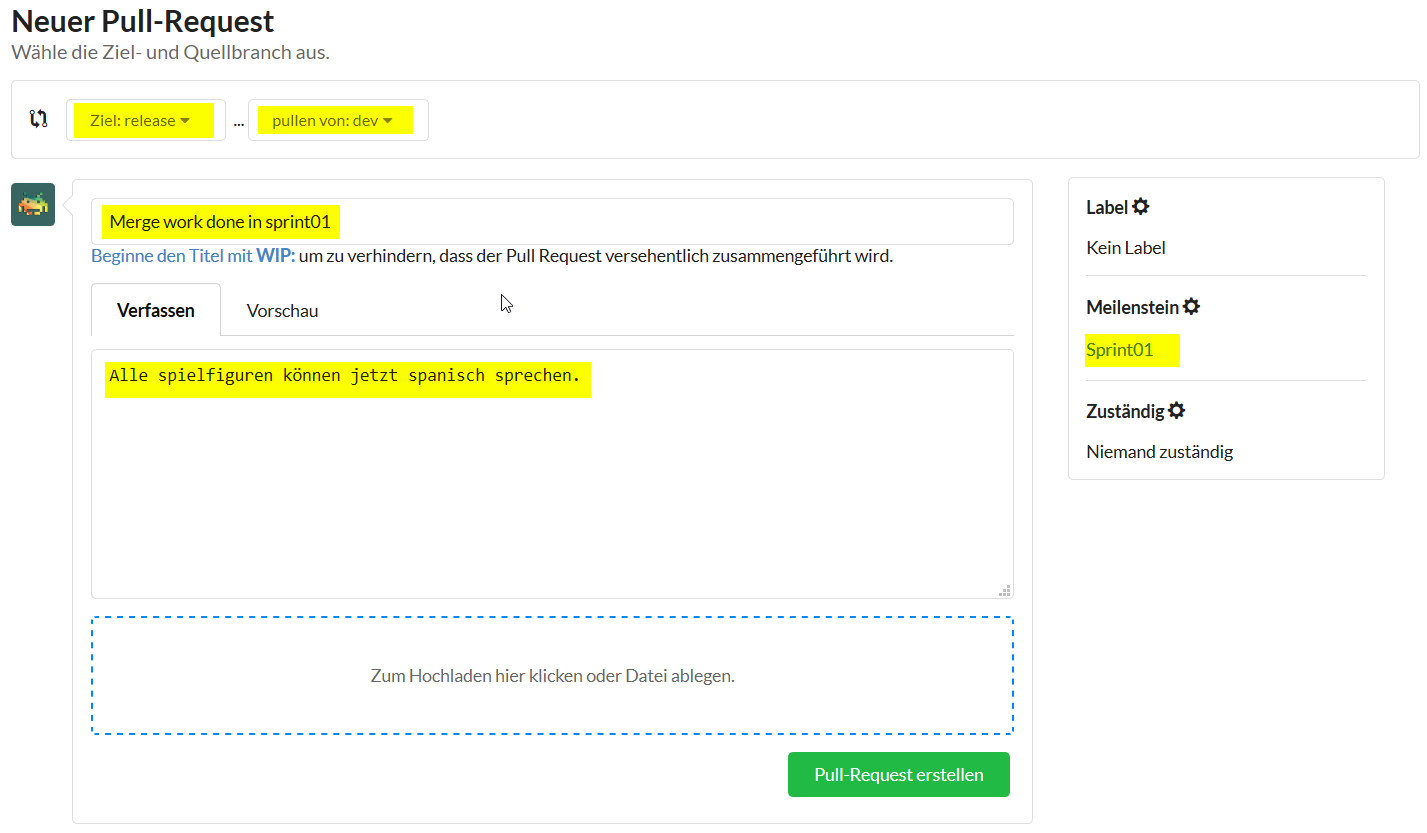Viewport: 1427px width, 833px height.
Task: Click the pixel-art user avatar
Action: coord(33,205)
